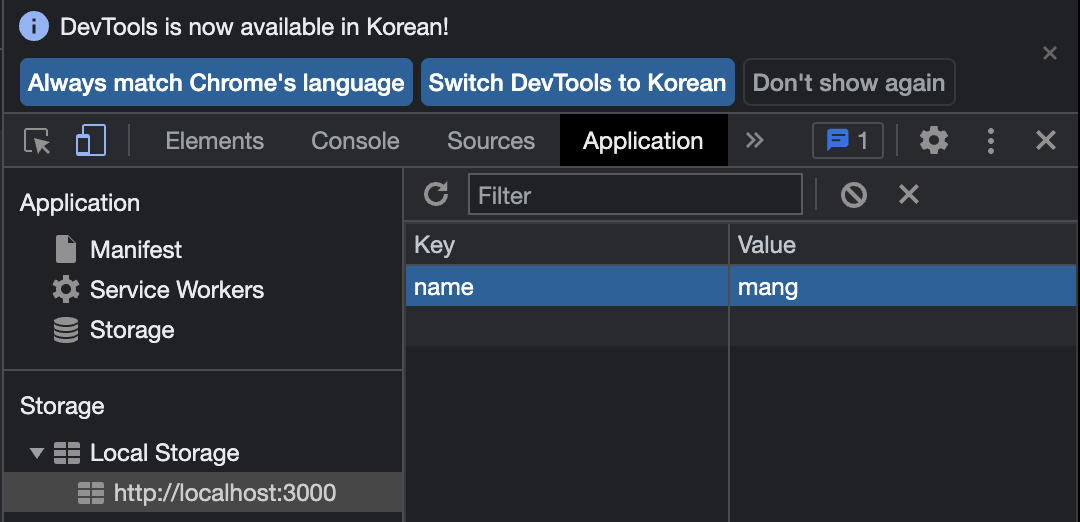The height and width of the screenshot is (522, 1080).
Task: Open the 1 issue message badge
Action: [848, 141]
